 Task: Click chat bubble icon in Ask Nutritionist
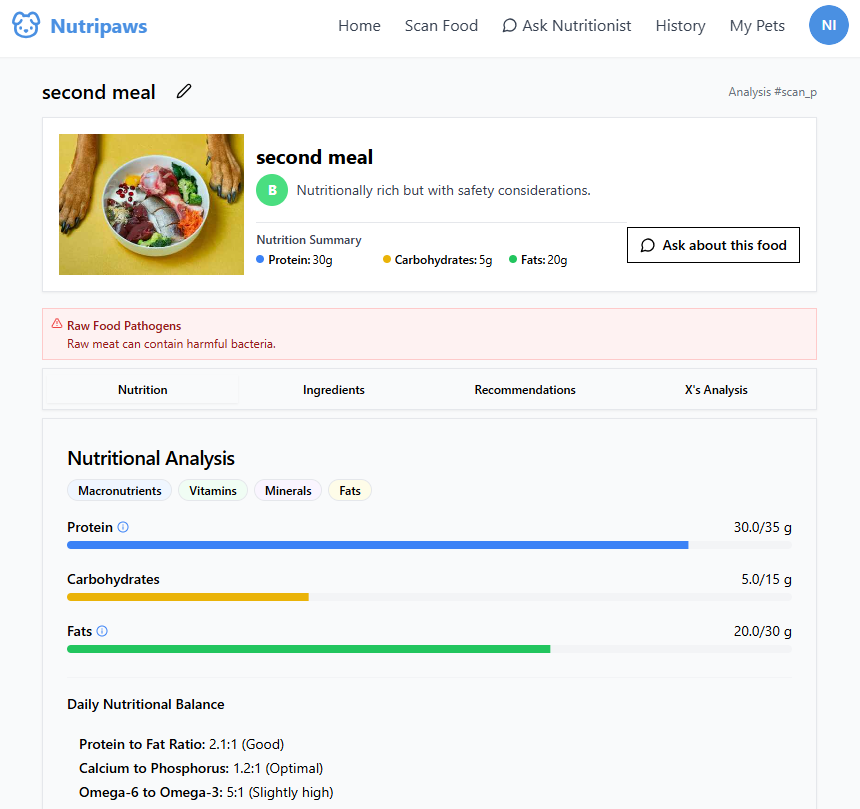pyautogui.click(x=510, y=26)
